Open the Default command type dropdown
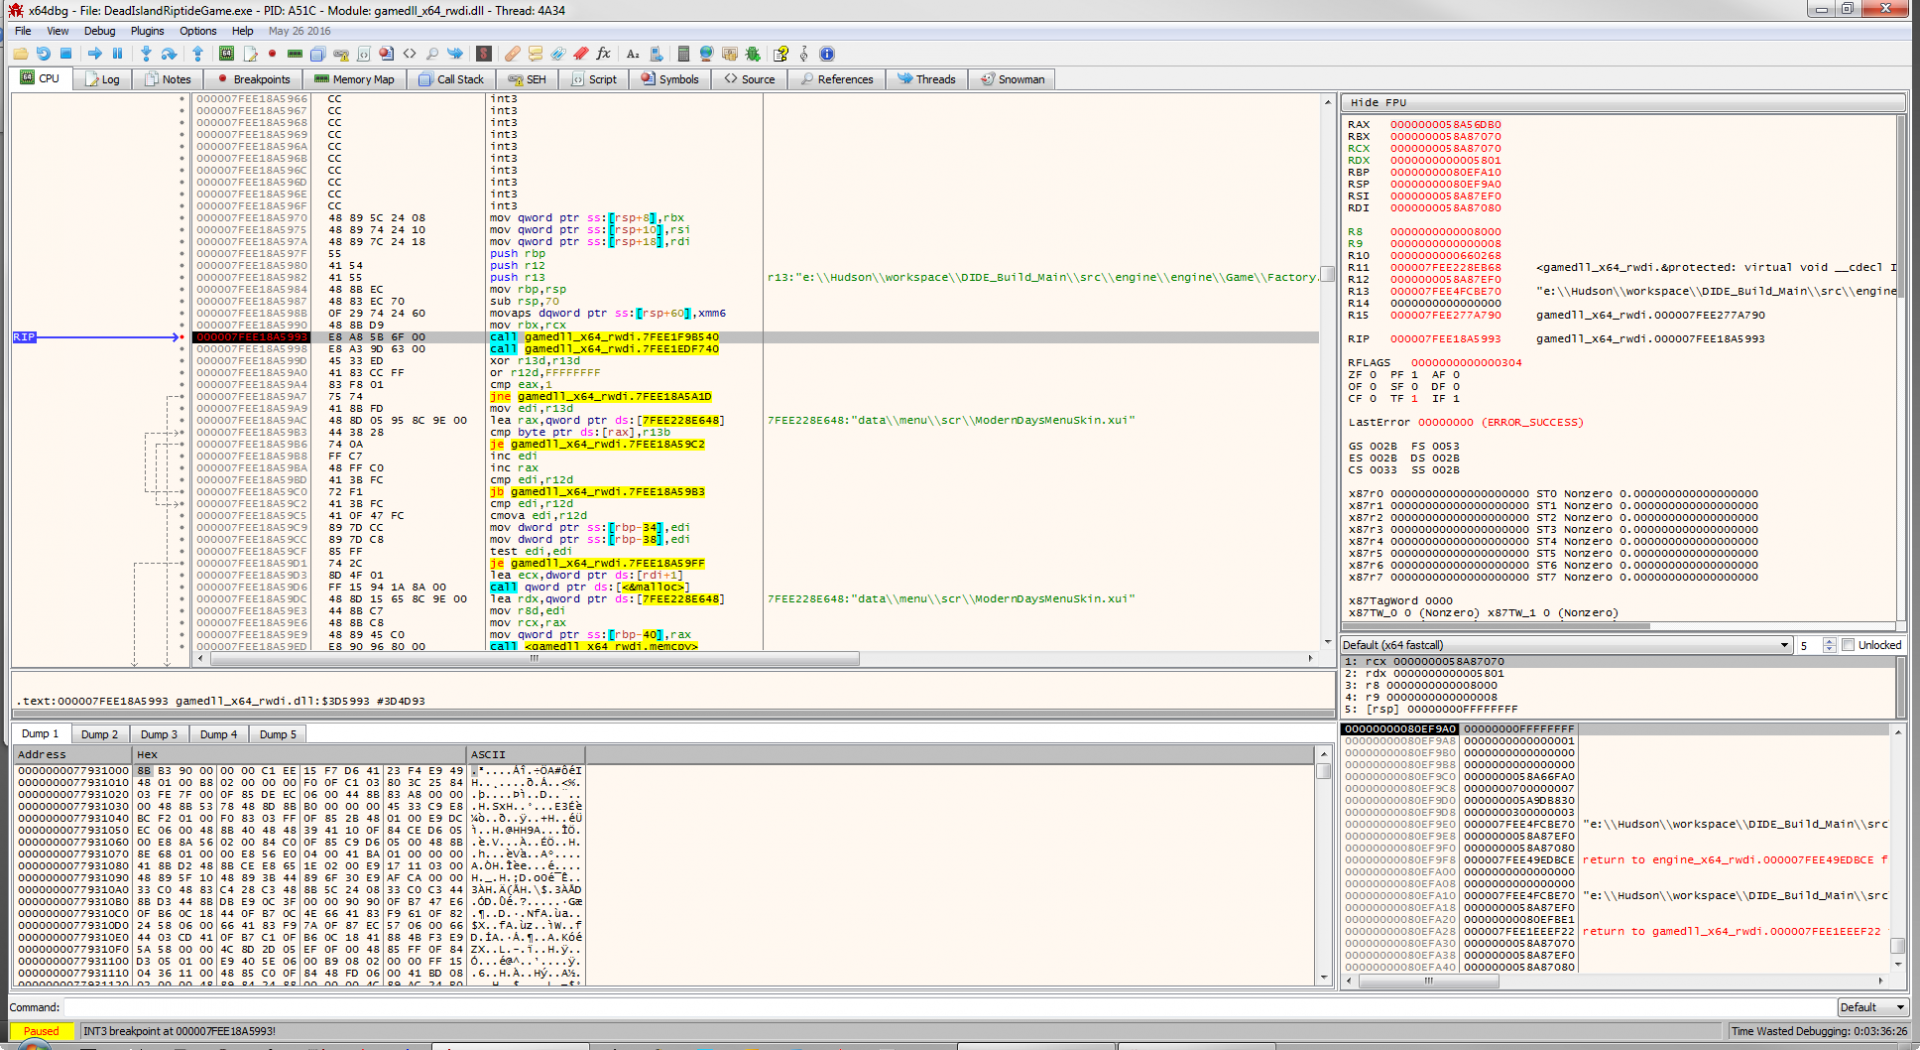Image resolution: width=1920 pixels, height=1050 pixels. point(1872,1007)
